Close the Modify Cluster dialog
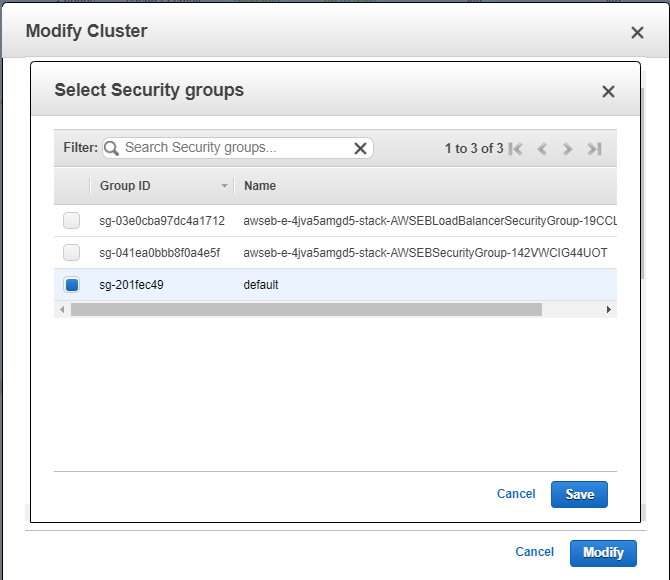 pos(637,32)
